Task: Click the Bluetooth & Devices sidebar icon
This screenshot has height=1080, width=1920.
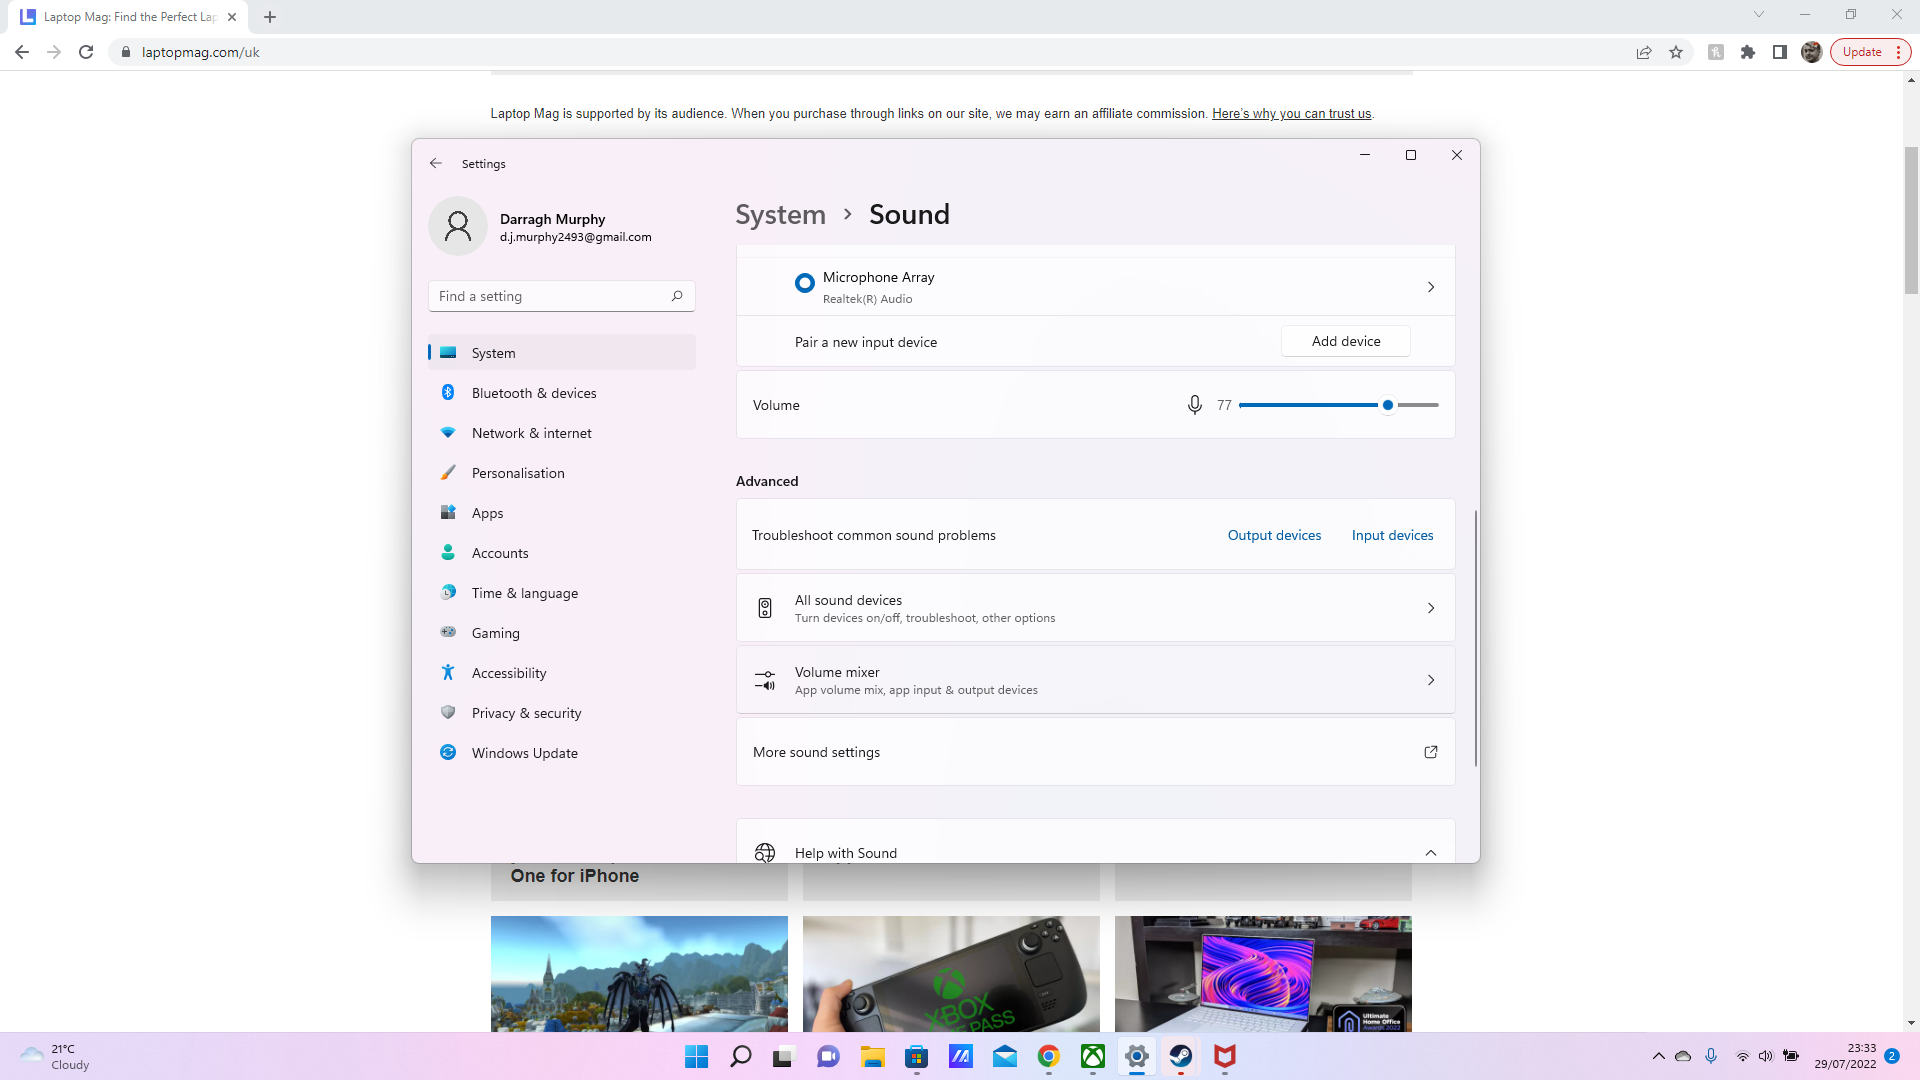Action: point(450,392)
